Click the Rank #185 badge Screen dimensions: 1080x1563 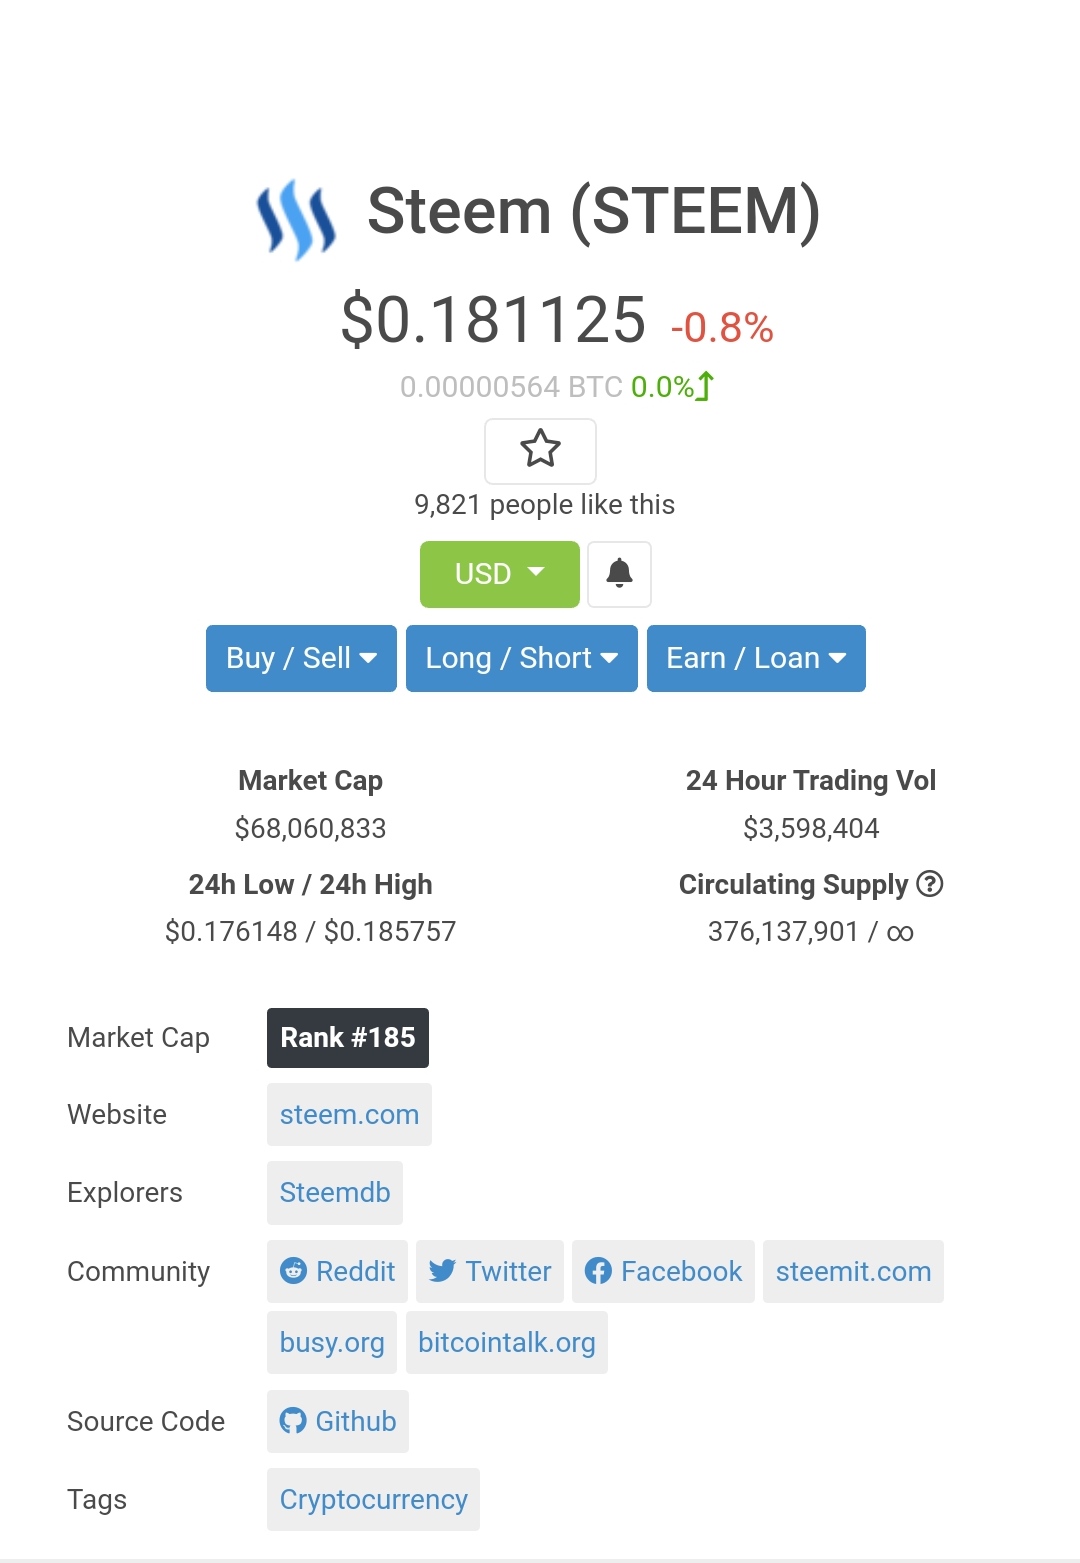tap(347, 1038)
